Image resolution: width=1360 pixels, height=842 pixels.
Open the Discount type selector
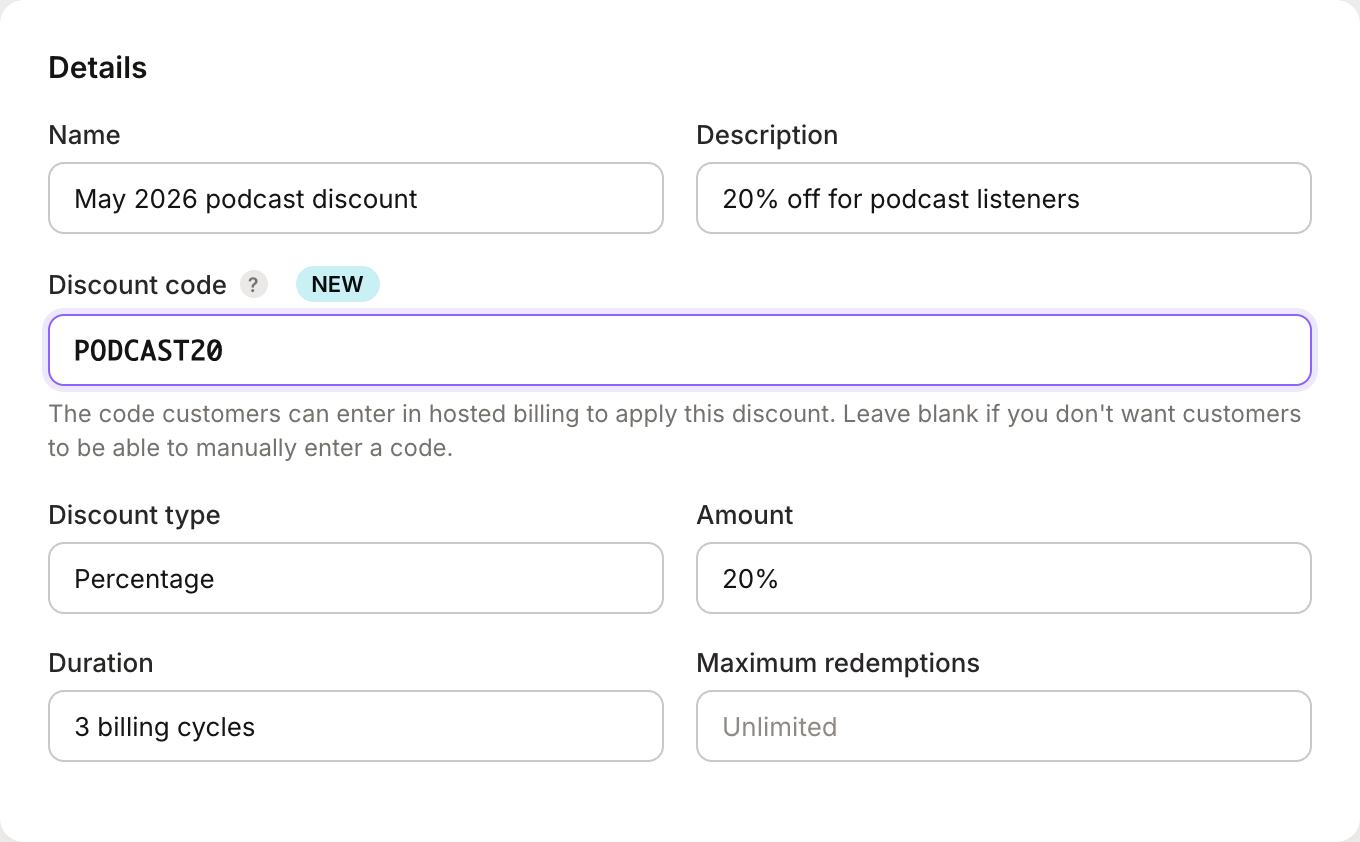355,578
